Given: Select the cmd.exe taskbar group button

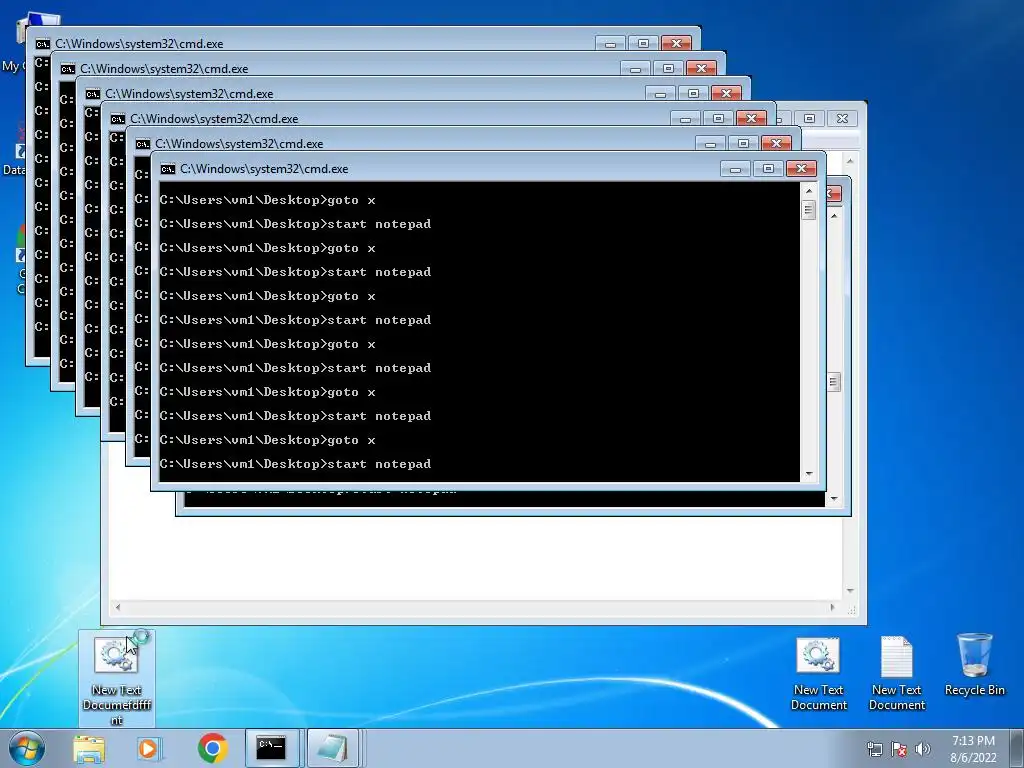Looking at the screenshot, I should (272, 748).
